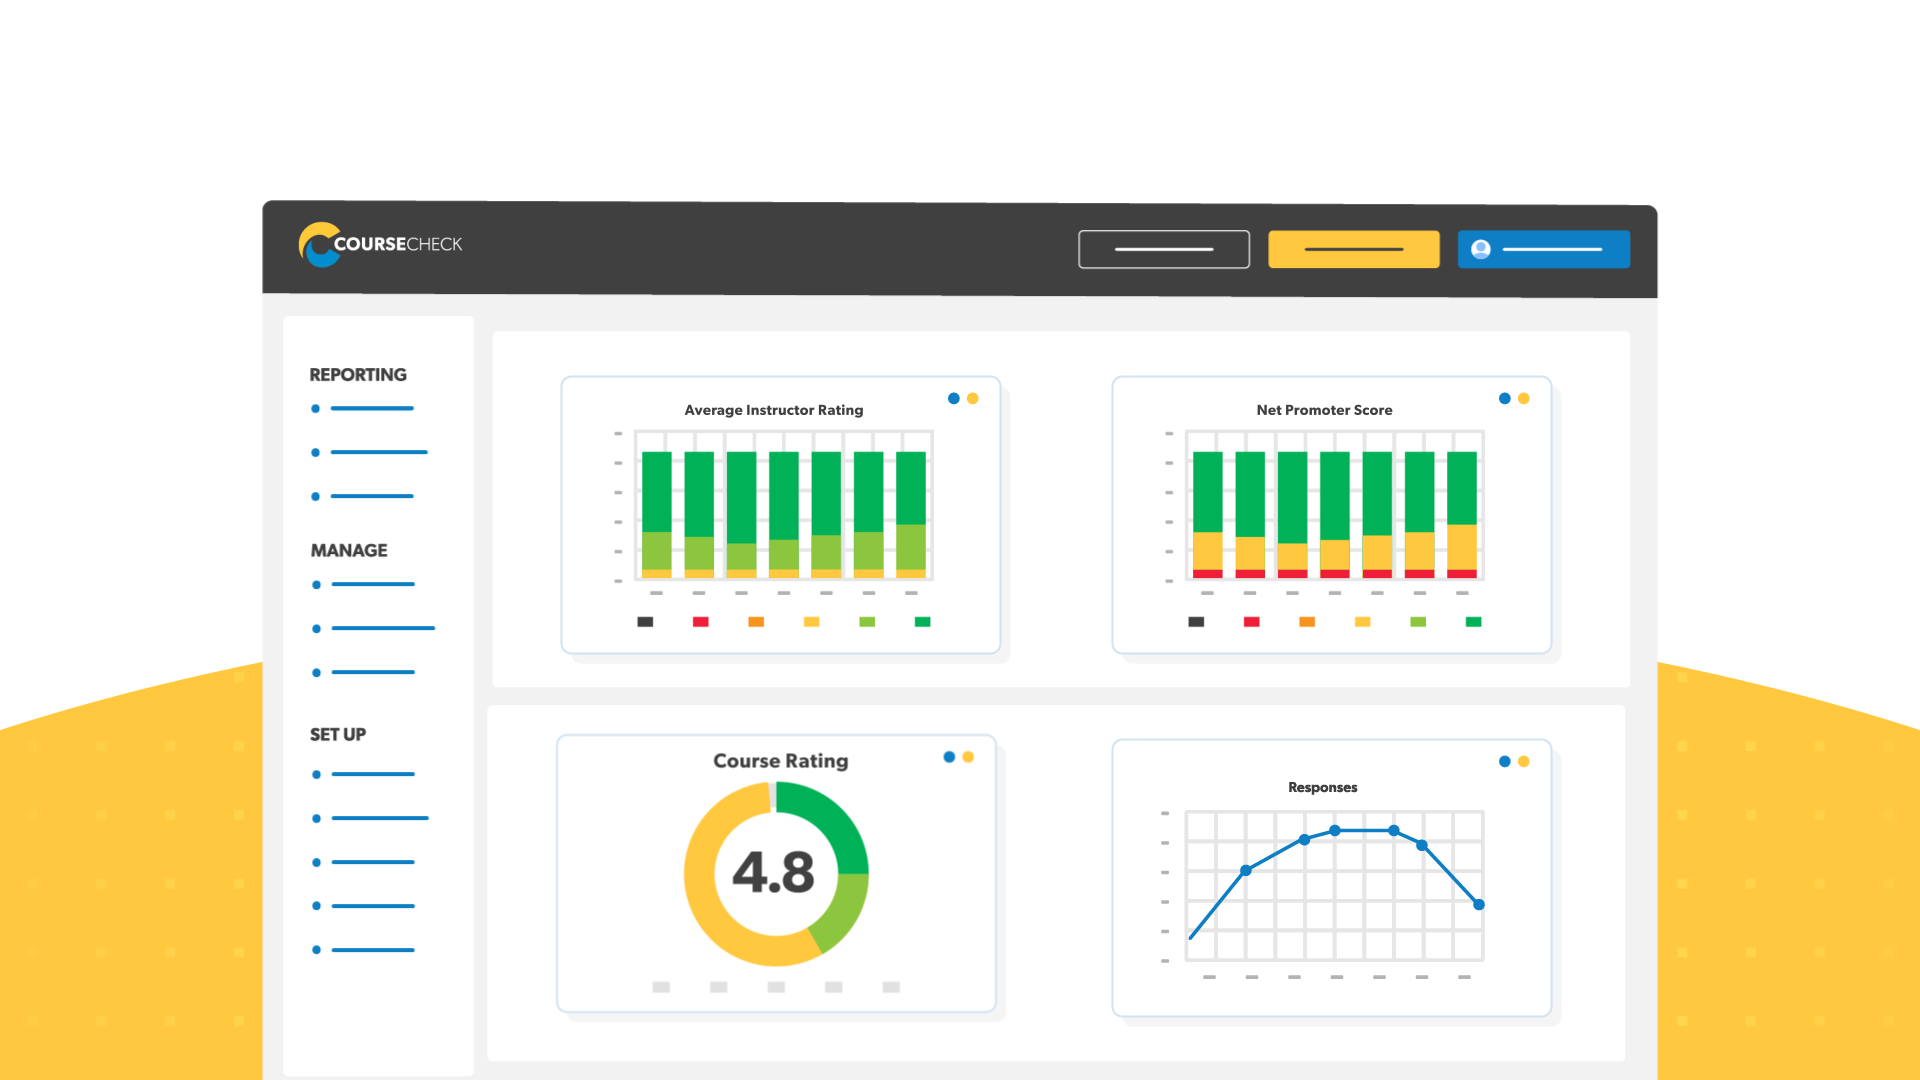Switch to the Net Promoter Score panel
Viewport: 1920px width, 1080px height.
1324,410
